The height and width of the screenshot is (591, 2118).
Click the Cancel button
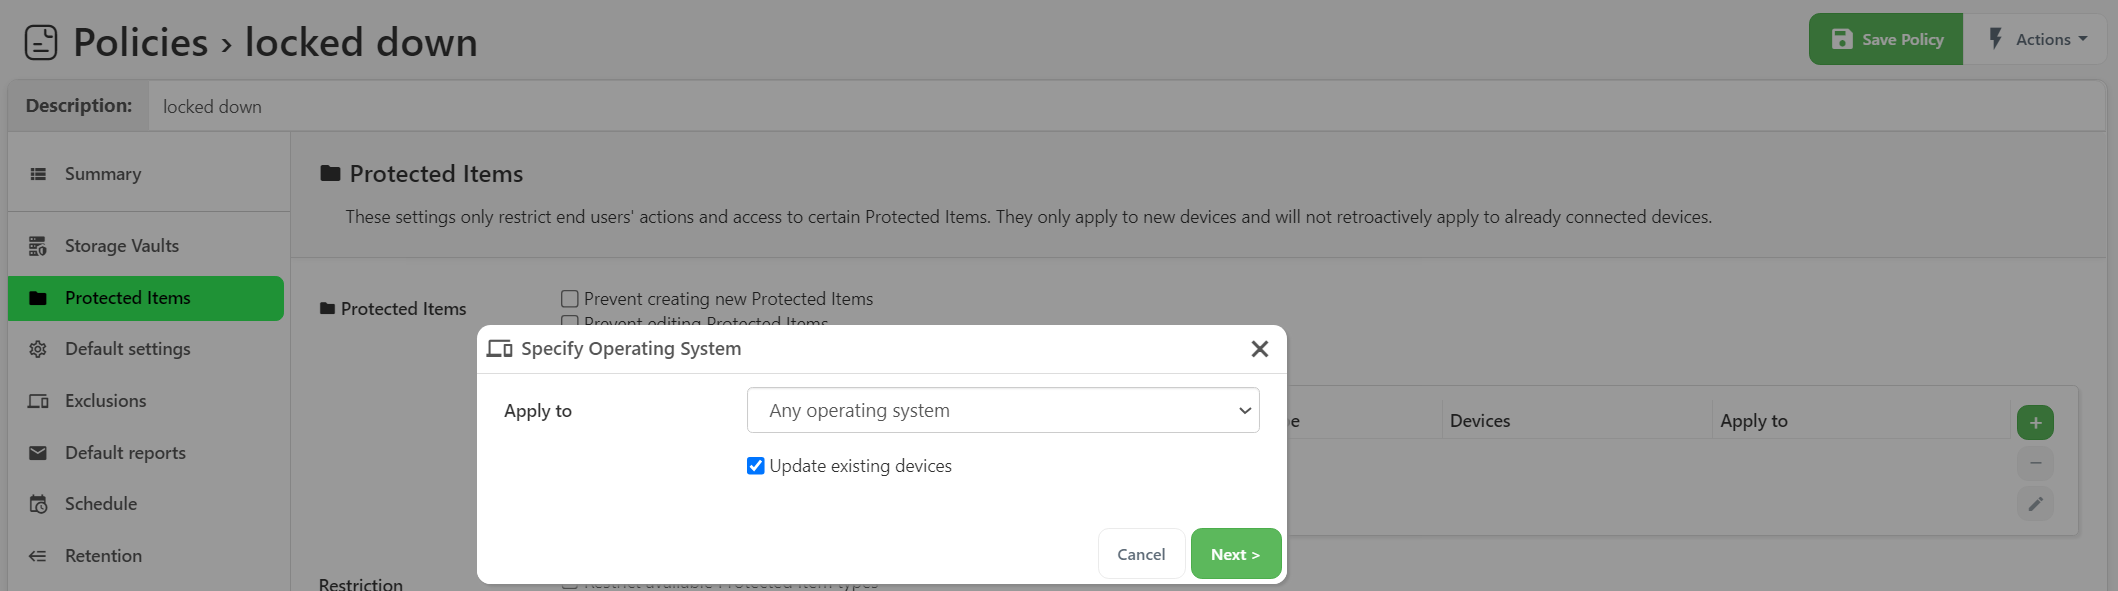click(x=1141, y=554)
